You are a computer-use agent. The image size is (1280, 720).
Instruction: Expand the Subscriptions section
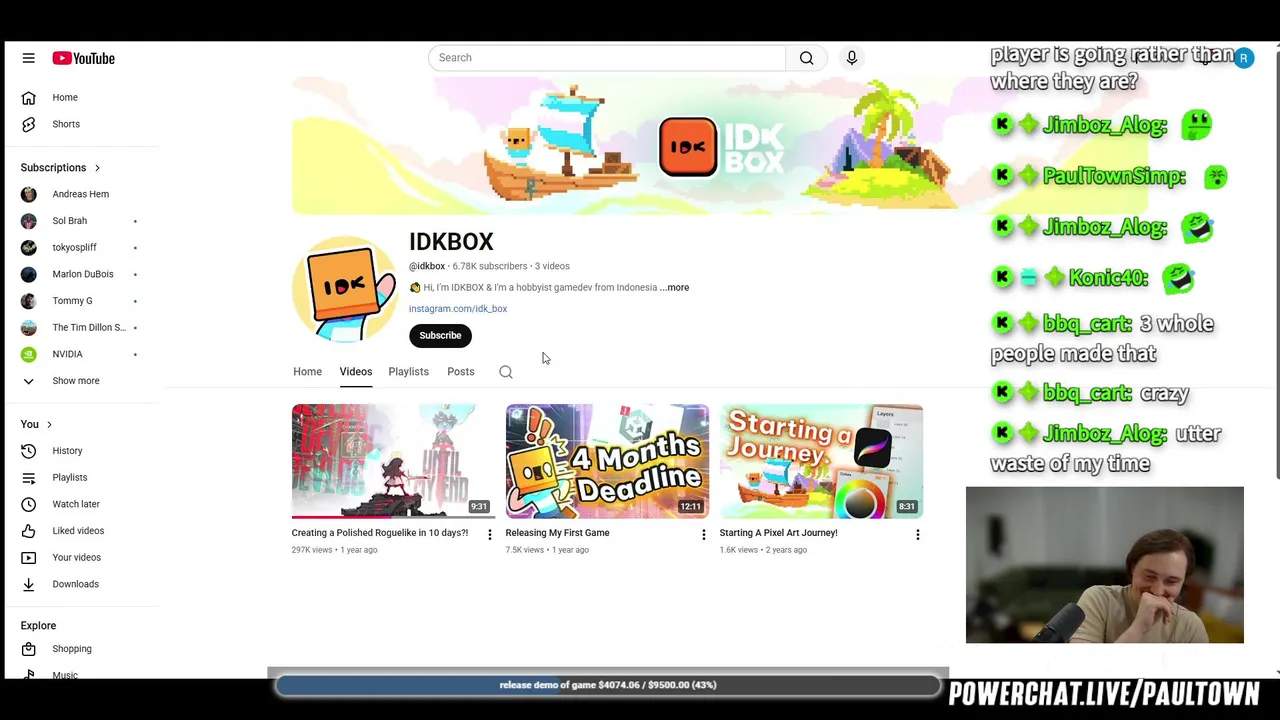[x=60, y=168]
